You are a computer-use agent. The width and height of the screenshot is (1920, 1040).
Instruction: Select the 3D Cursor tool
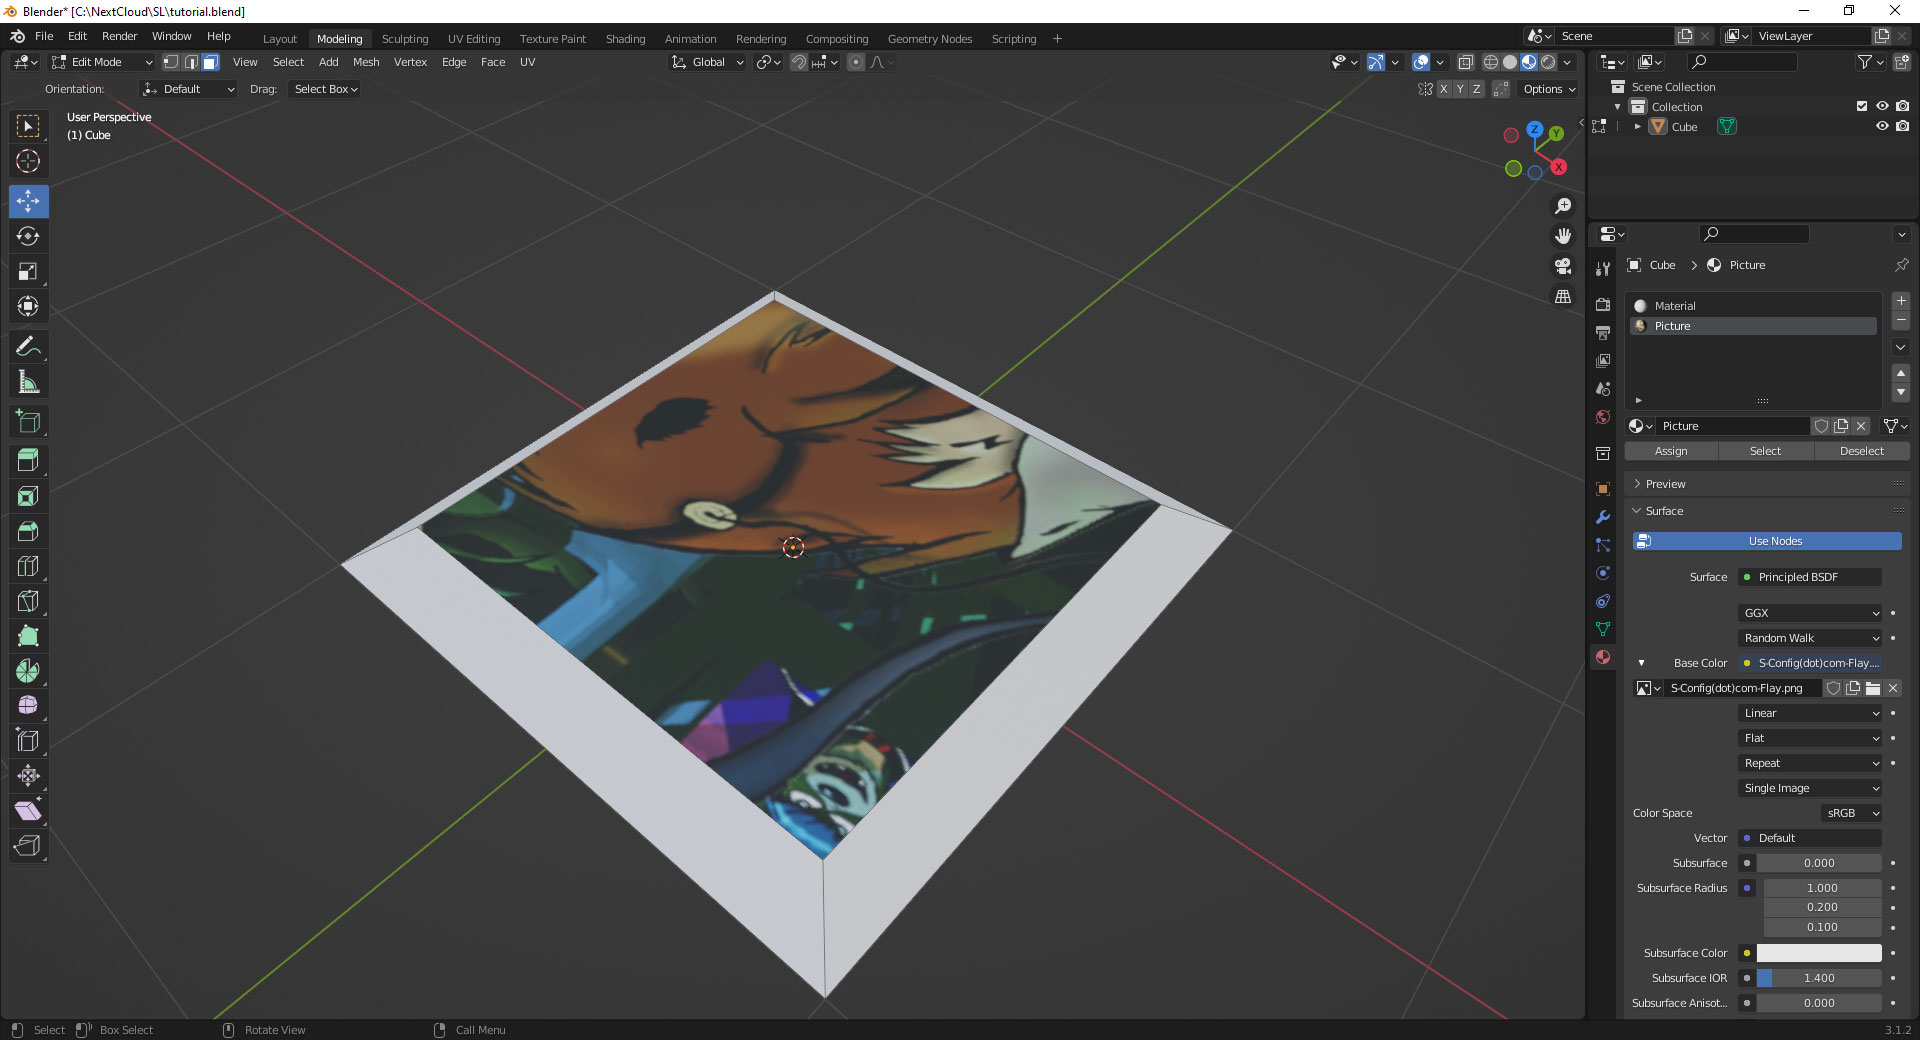pos(28,161)
